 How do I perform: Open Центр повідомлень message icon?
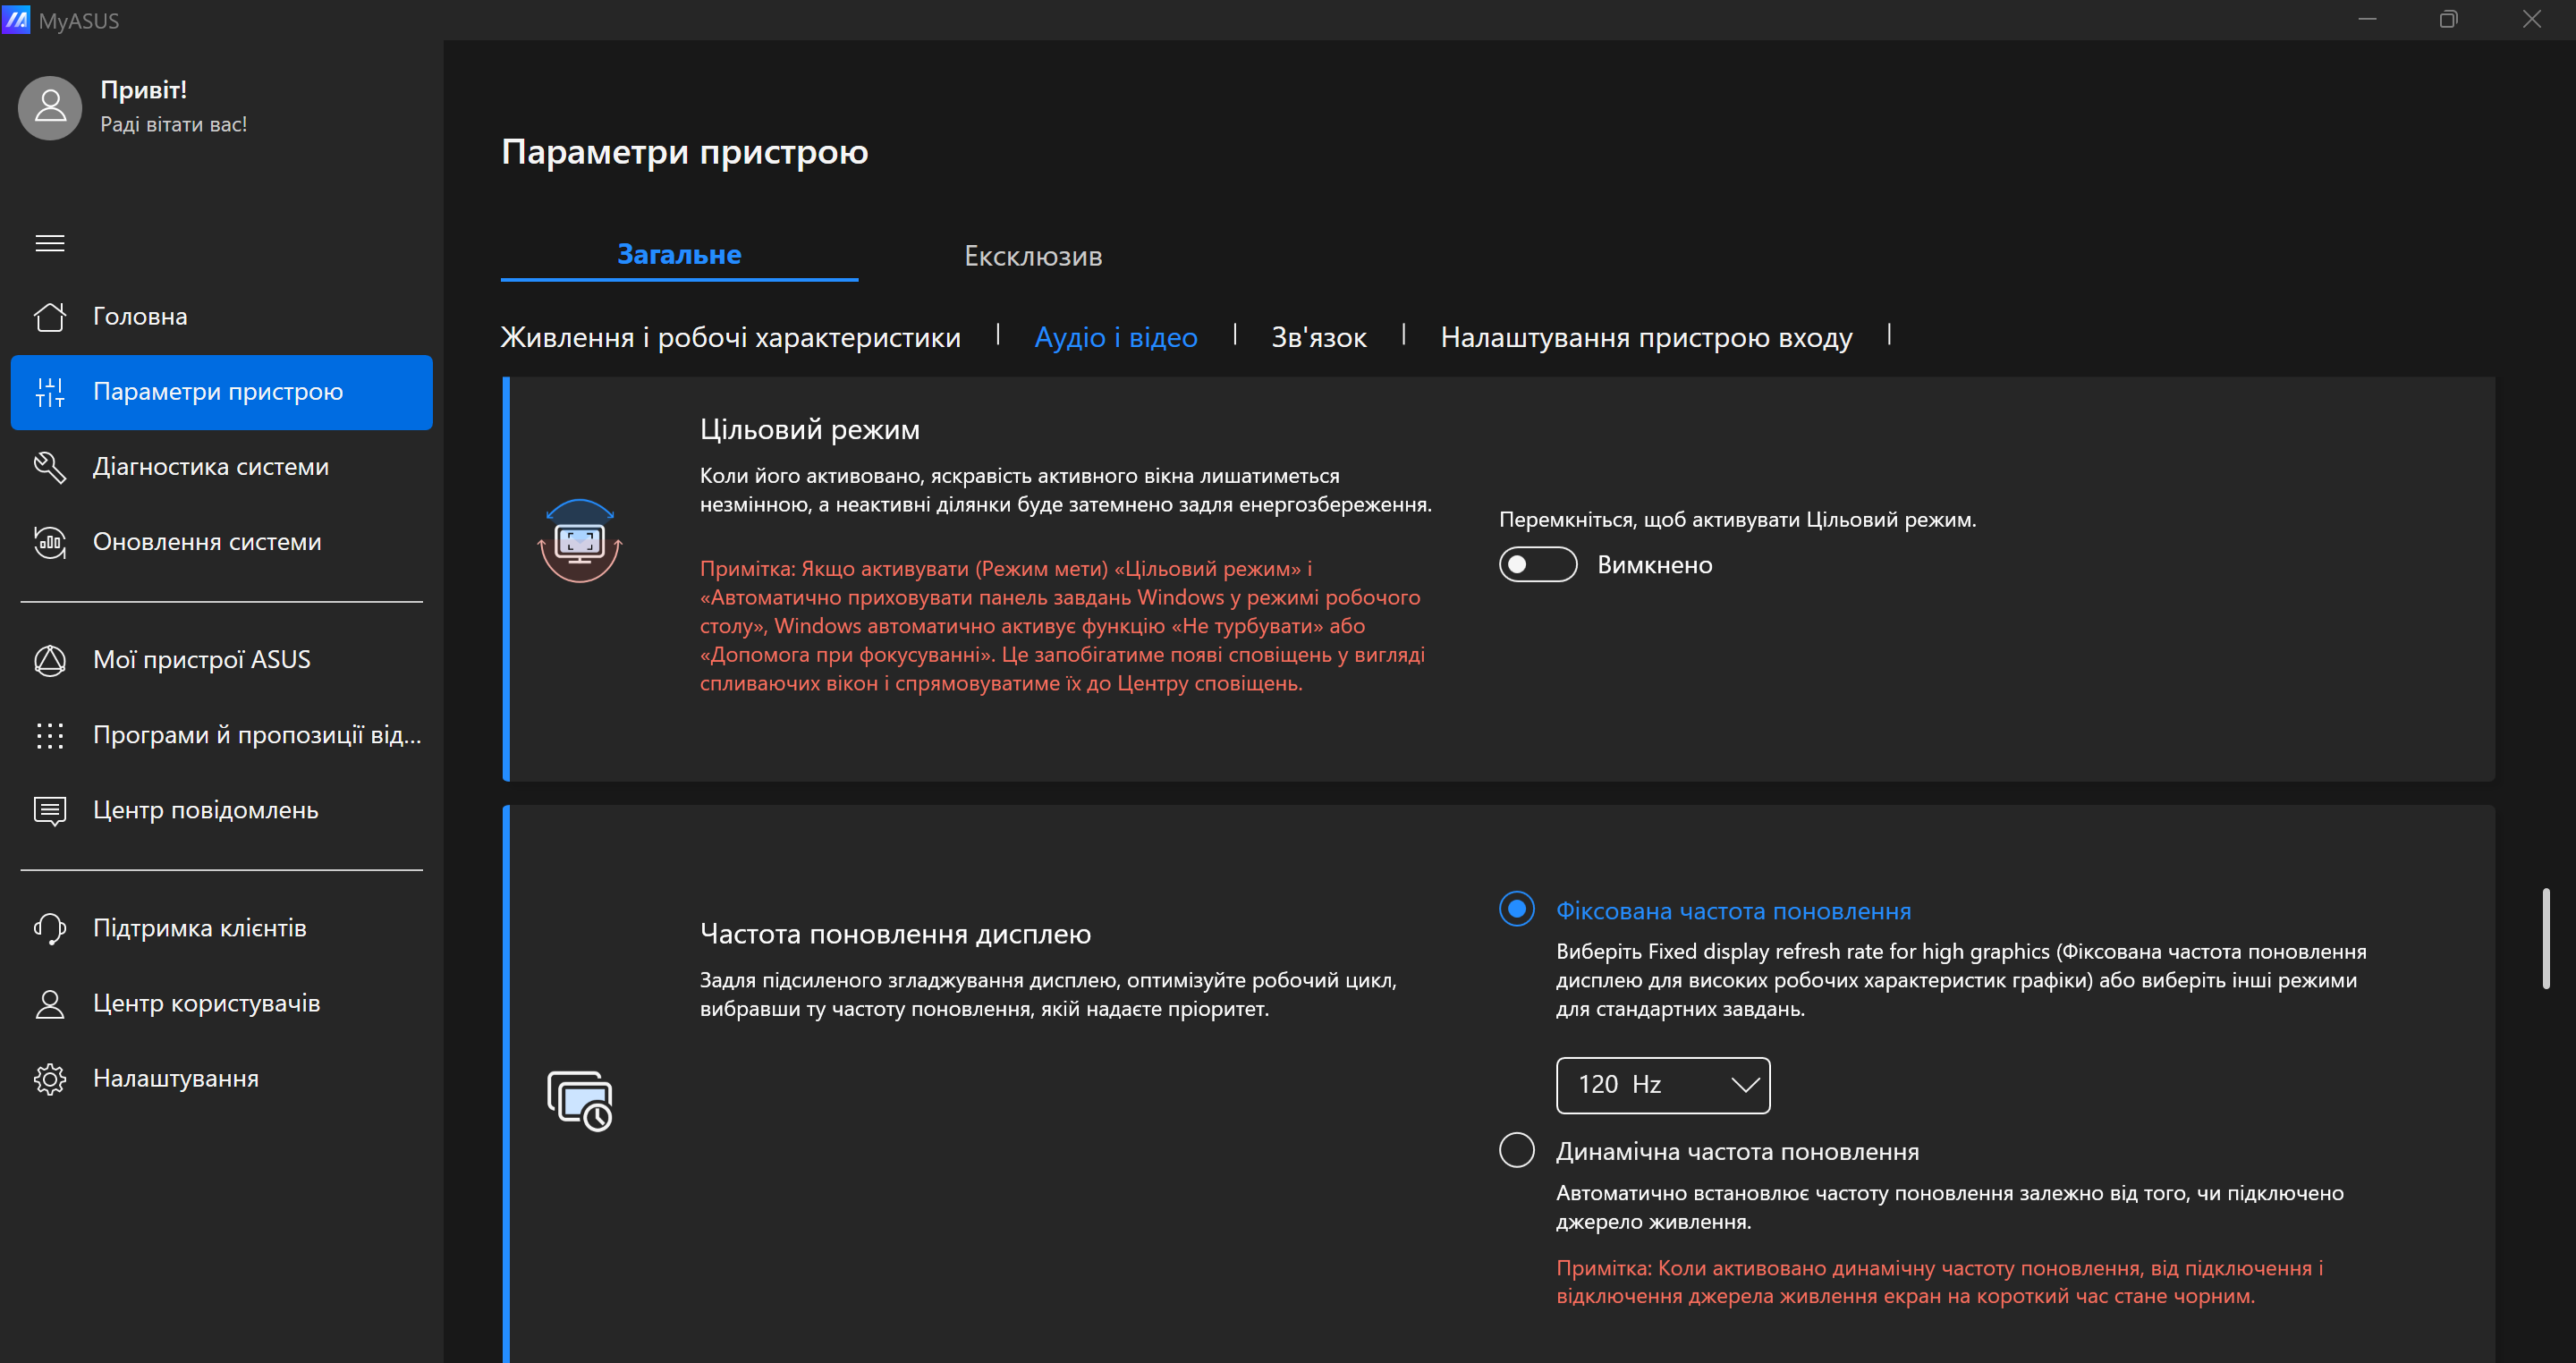tap(50, 810)
